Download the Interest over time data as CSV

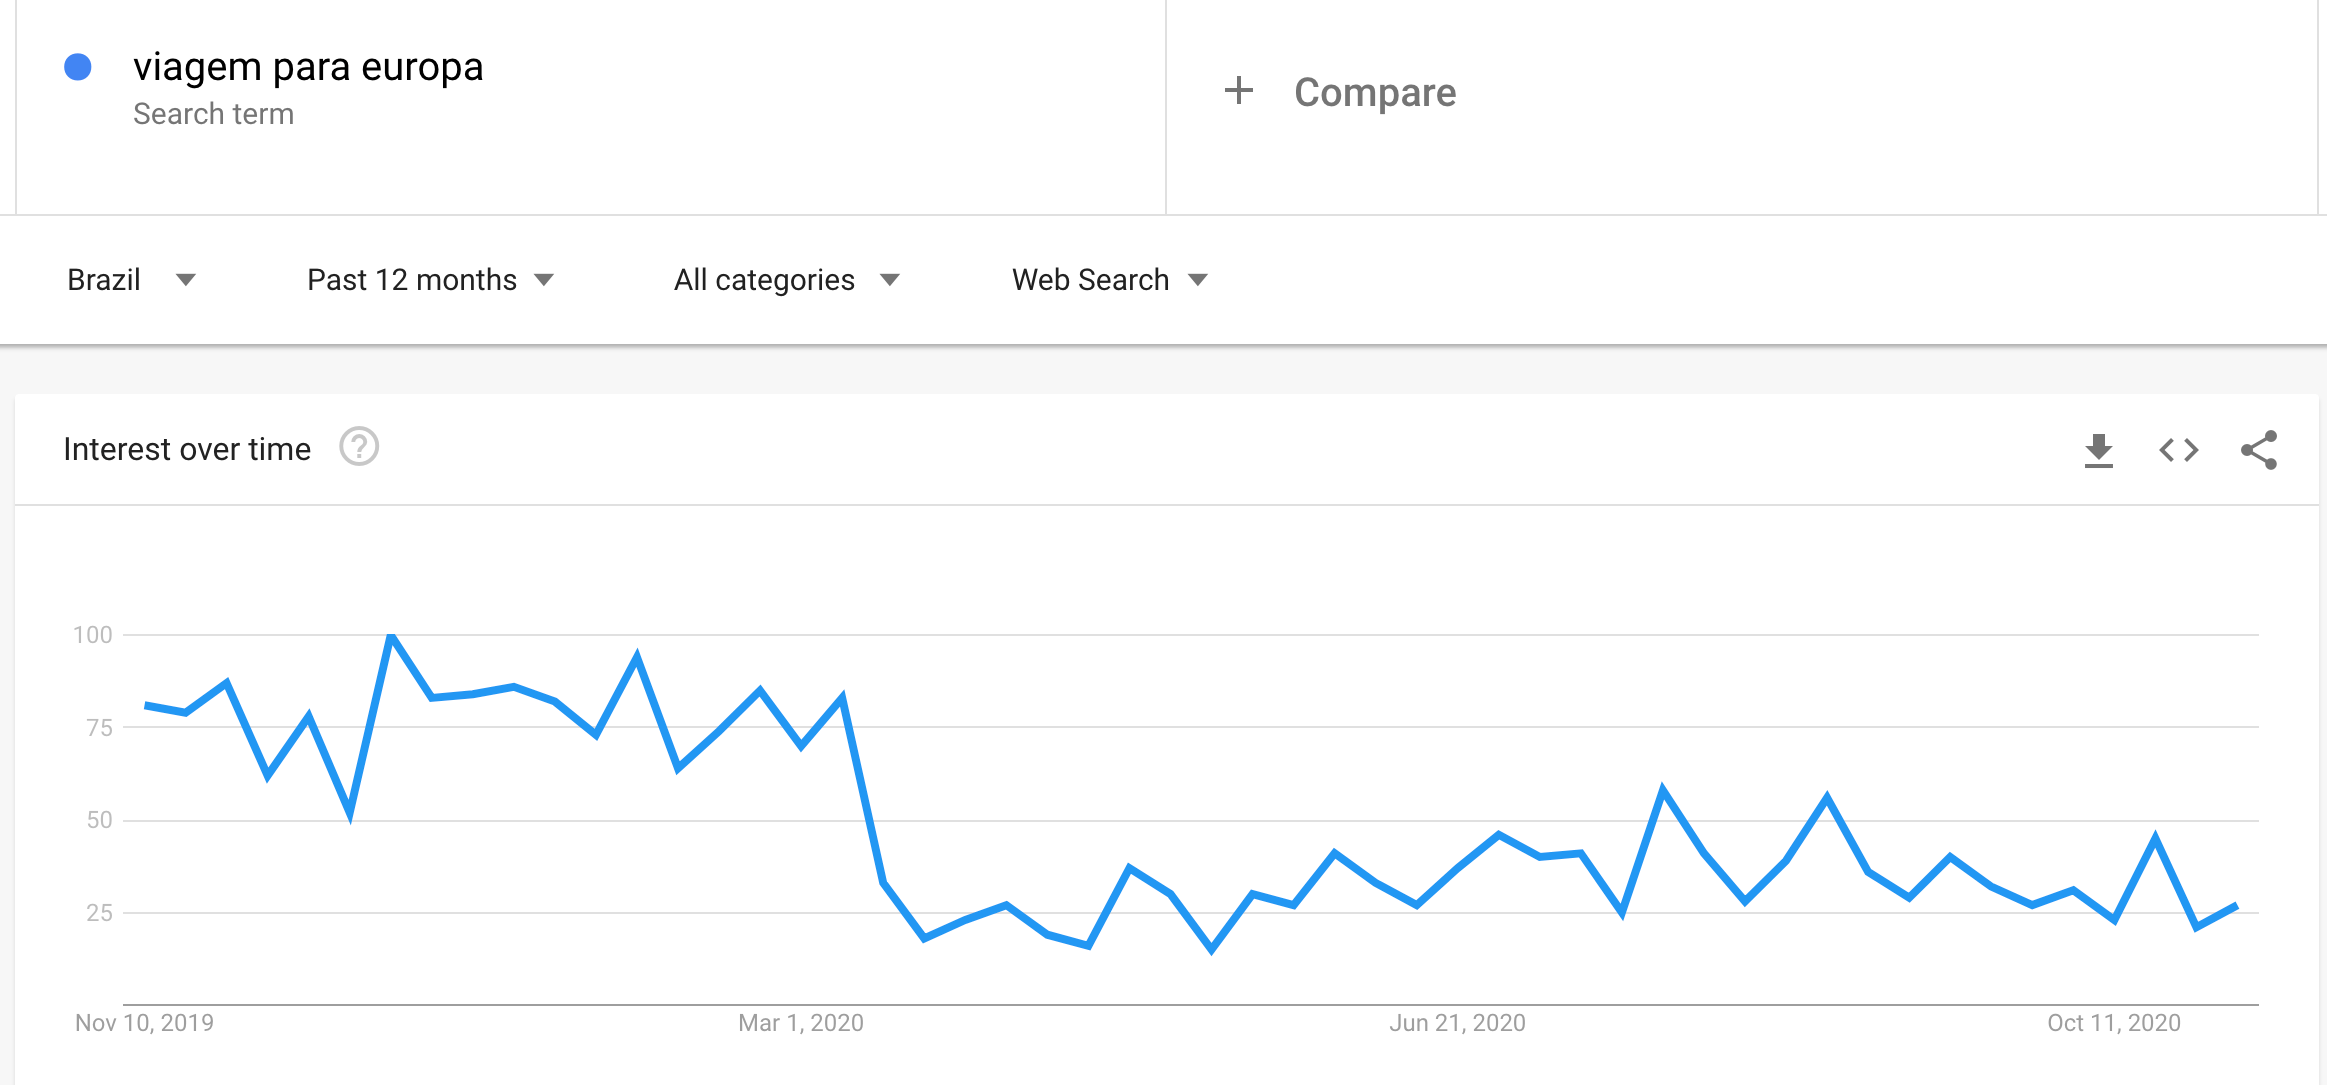[x=2100, y=450]
